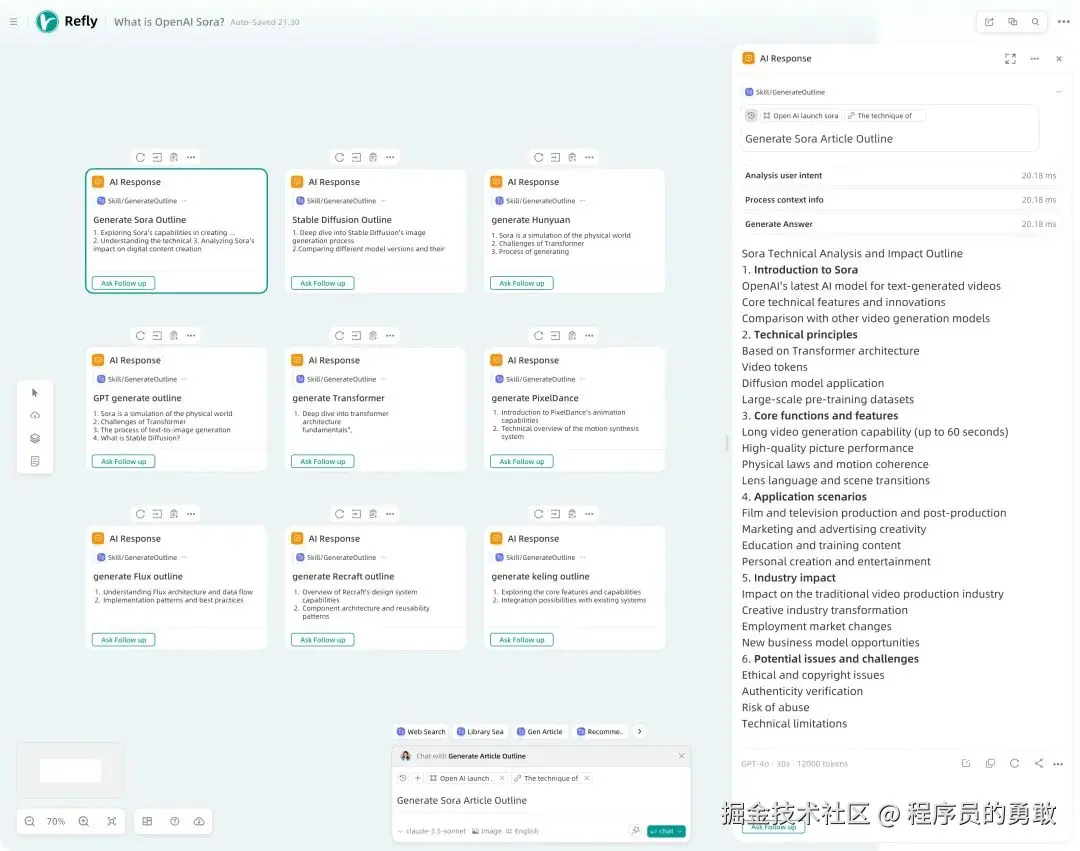
Task: Open the layers icon in the left toolbar
Action: click(x=35, y=437)
